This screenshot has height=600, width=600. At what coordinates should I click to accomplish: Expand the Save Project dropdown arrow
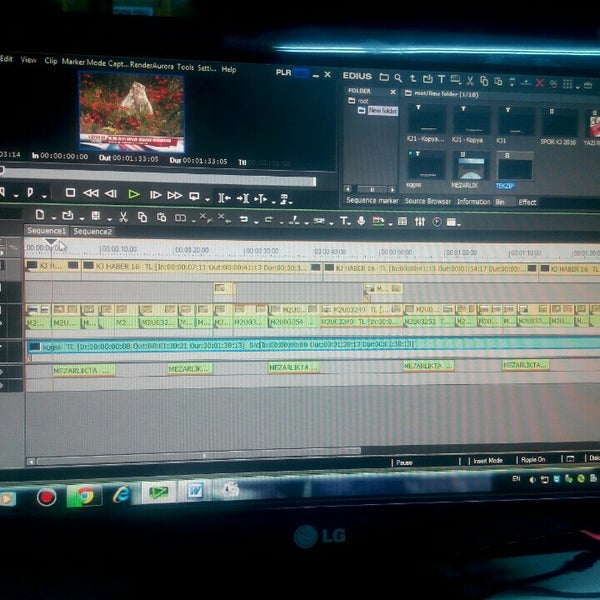tap(109, 219)
